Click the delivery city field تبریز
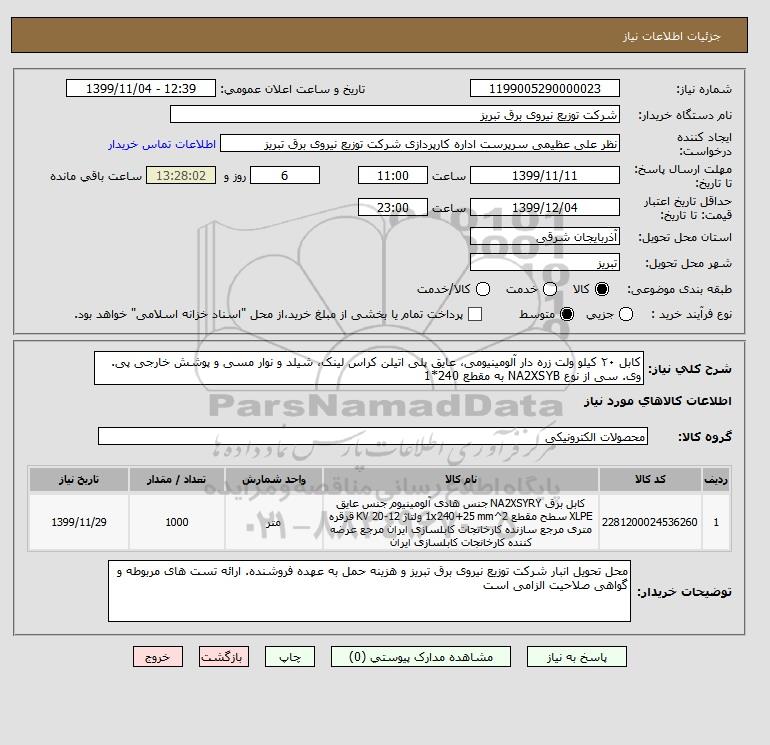 545,263
